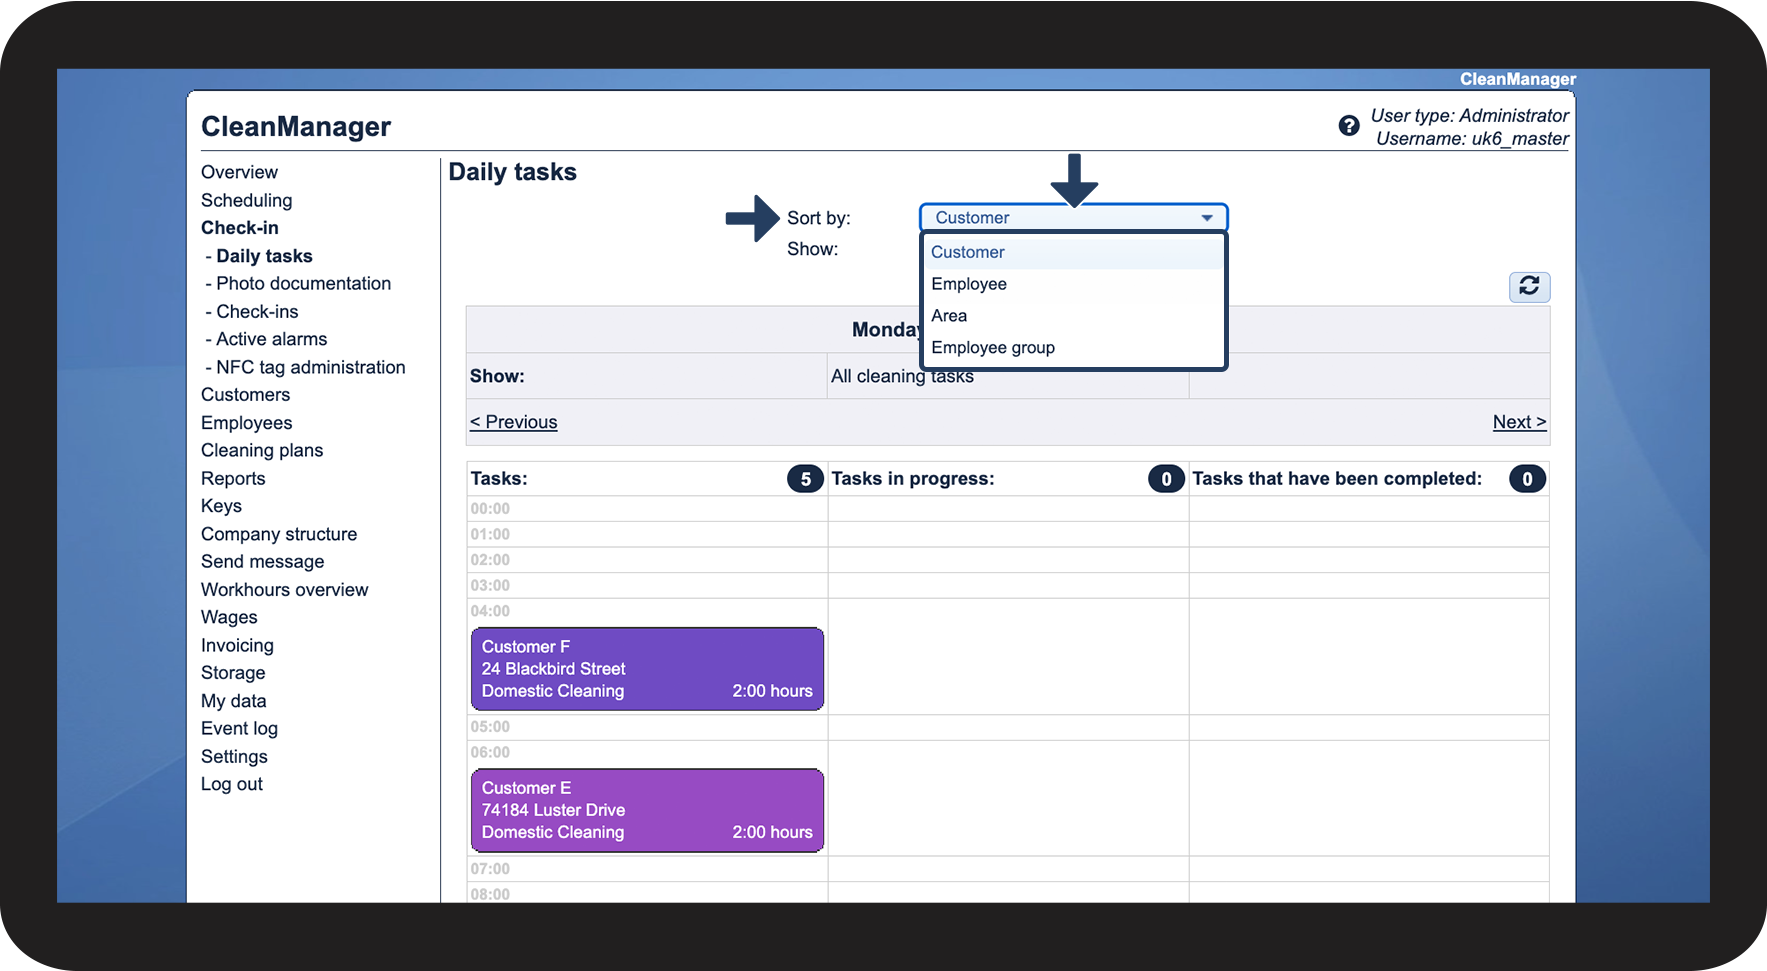Open the Customer E Luster Drive task
The width and height of the screenshot is (1767, 971).
point(647,810)
